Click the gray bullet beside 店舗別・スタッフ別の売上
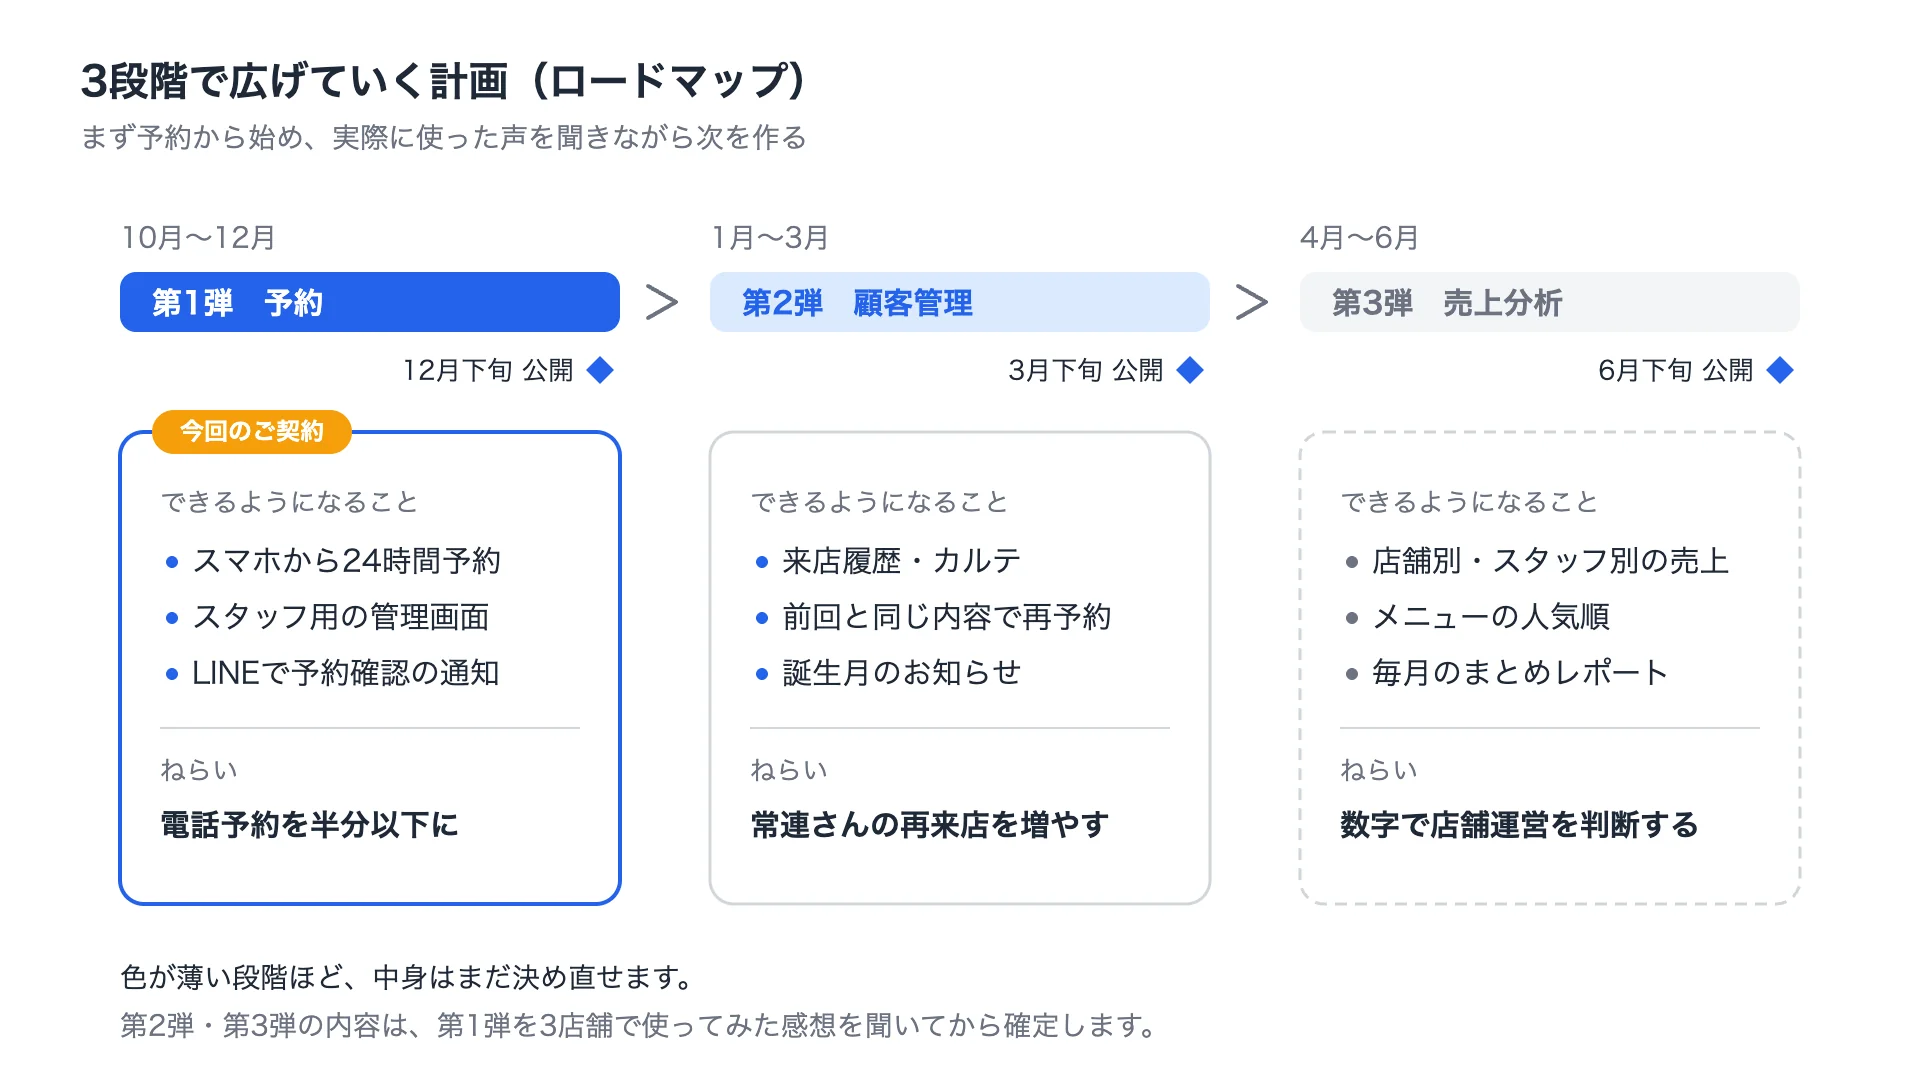Screen dimensions: 1920x1080 pyautogui.click(x=1352, y=562)
